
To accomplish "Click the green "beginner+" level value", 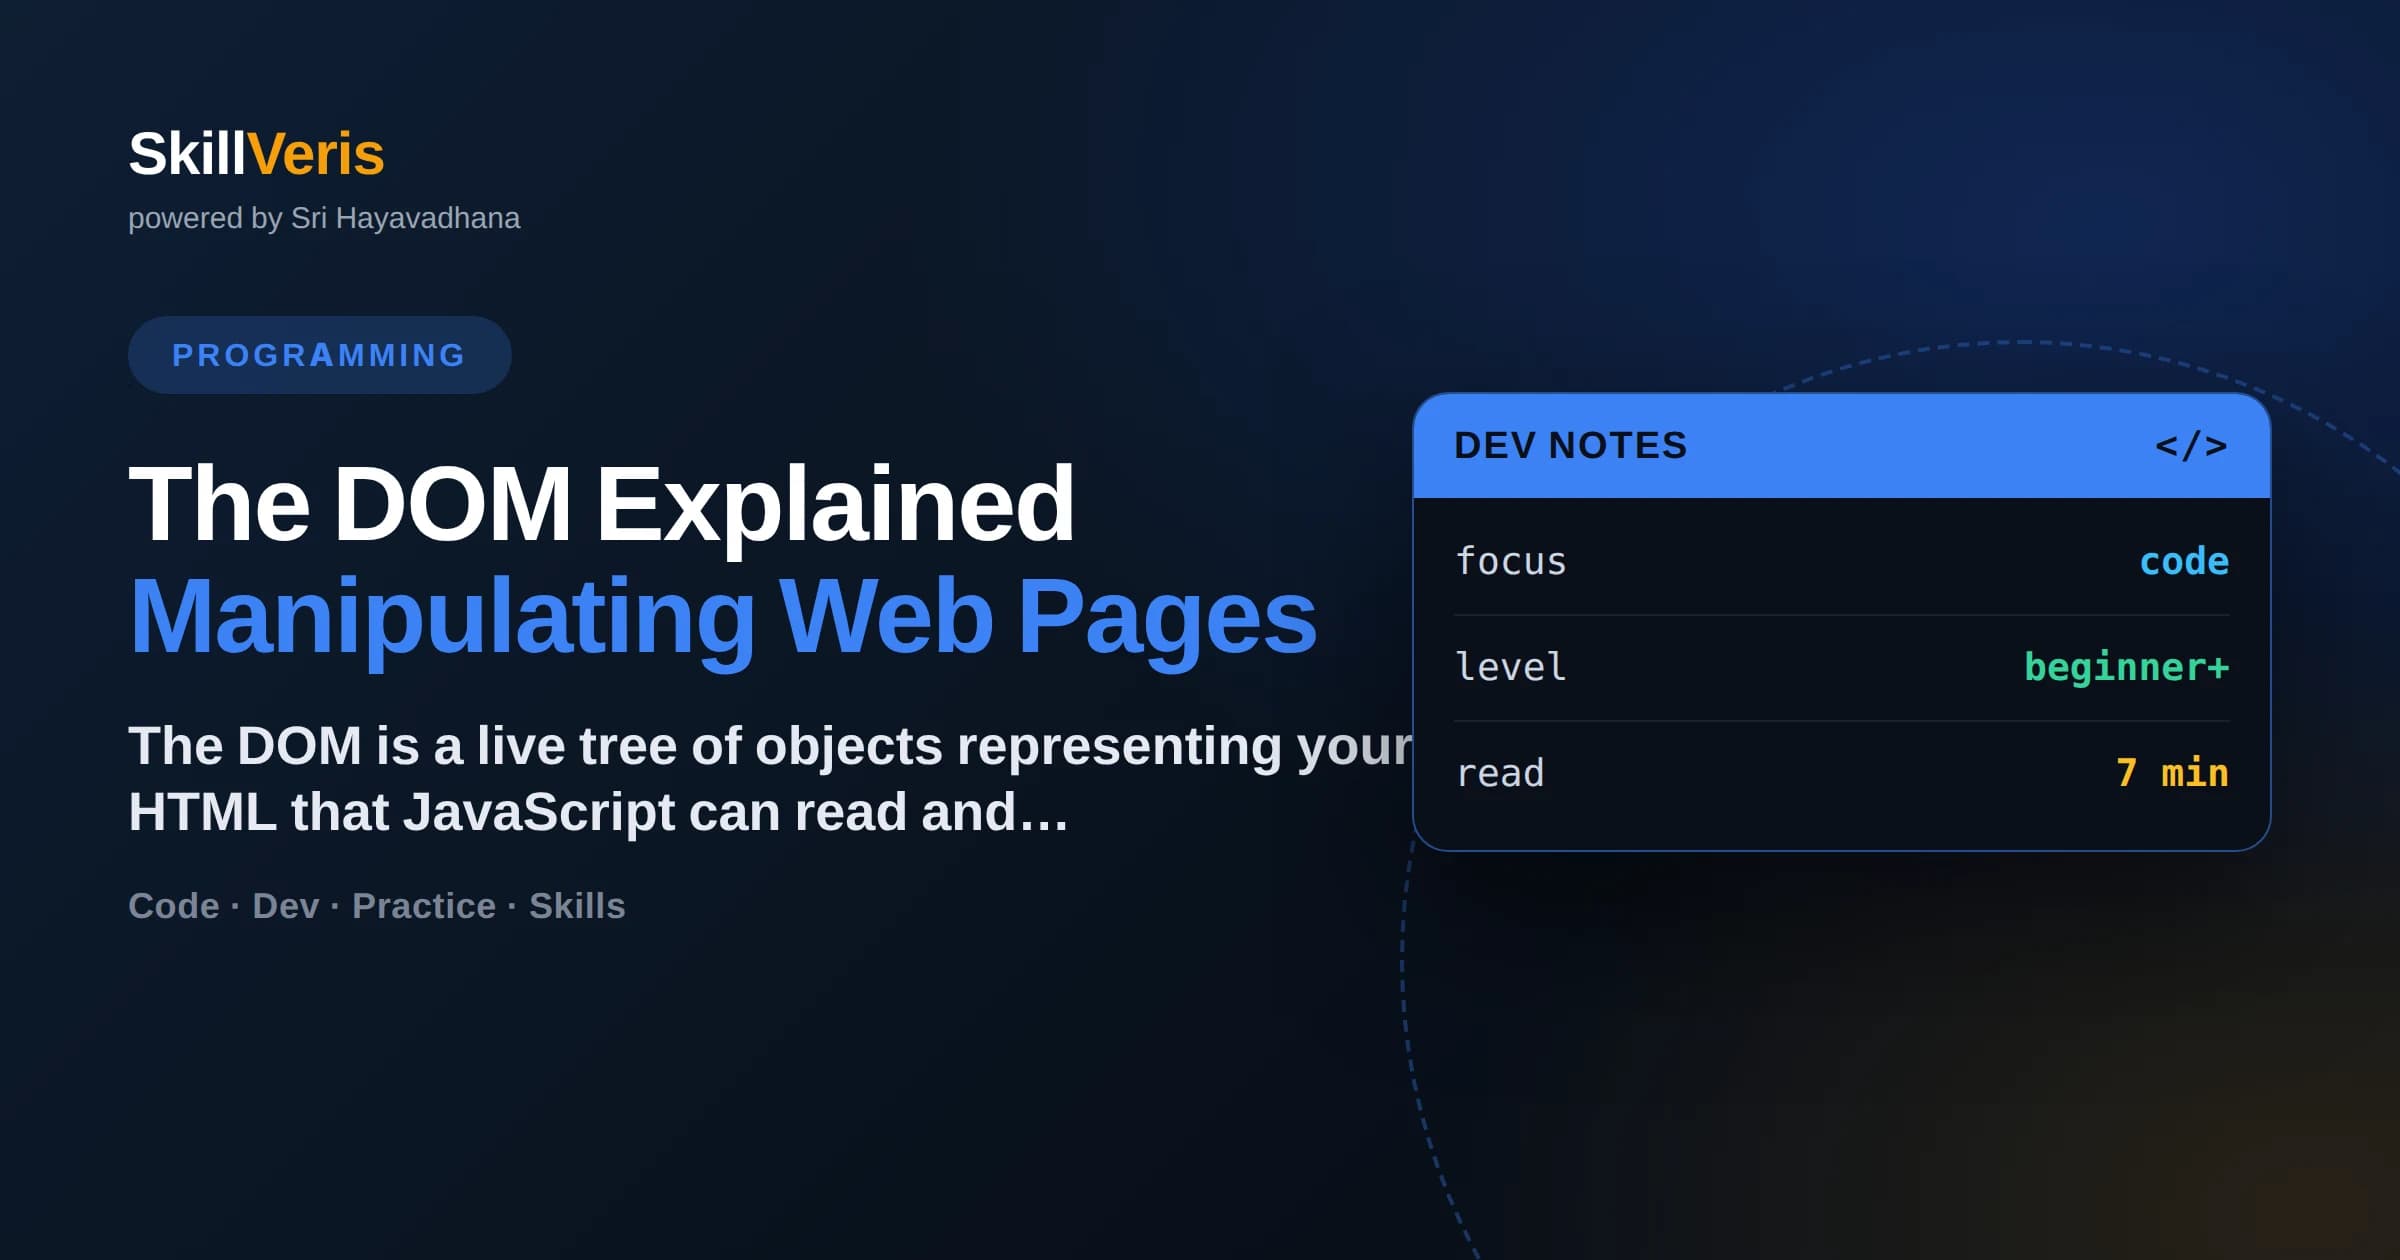I will (x=2127, y=668).
